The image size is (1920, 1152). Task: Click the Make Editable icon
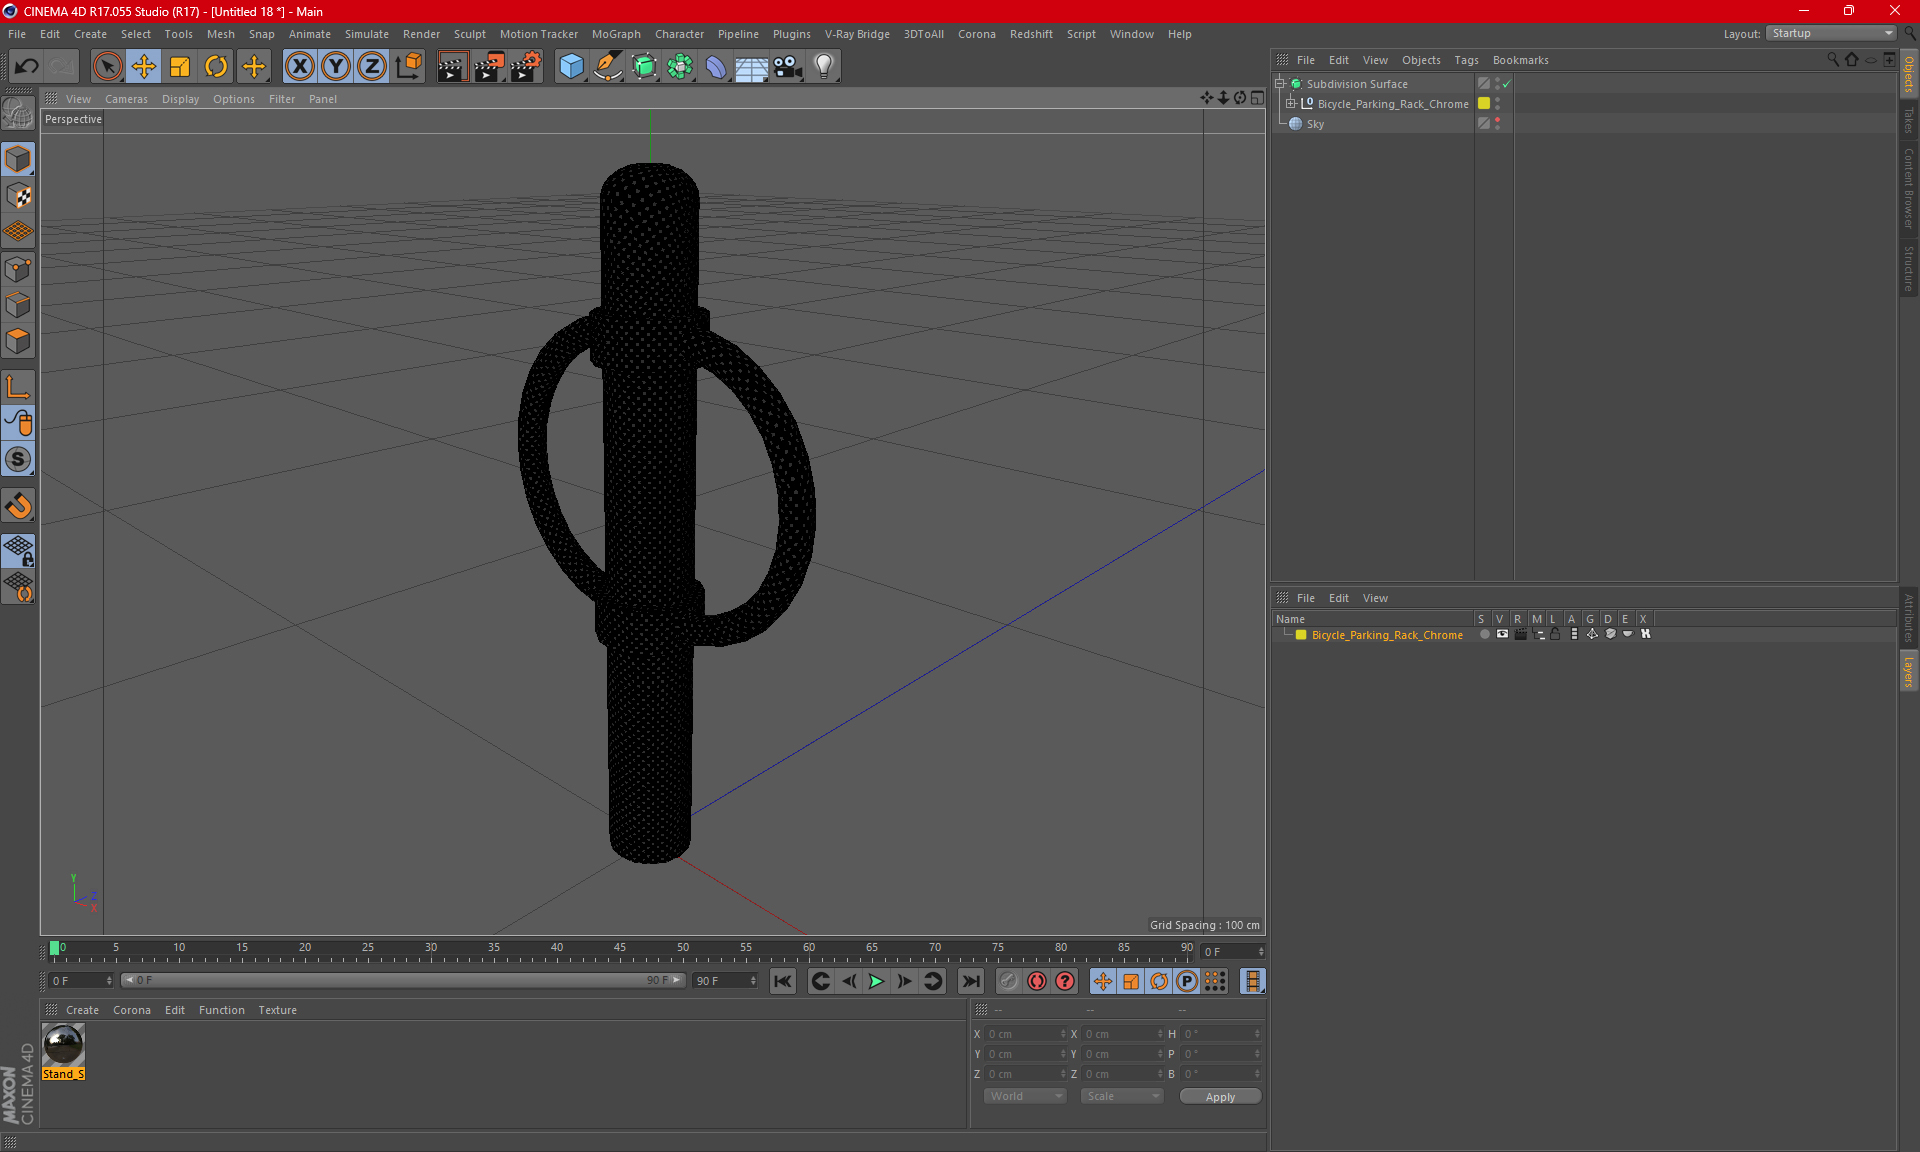coord(18,114)
